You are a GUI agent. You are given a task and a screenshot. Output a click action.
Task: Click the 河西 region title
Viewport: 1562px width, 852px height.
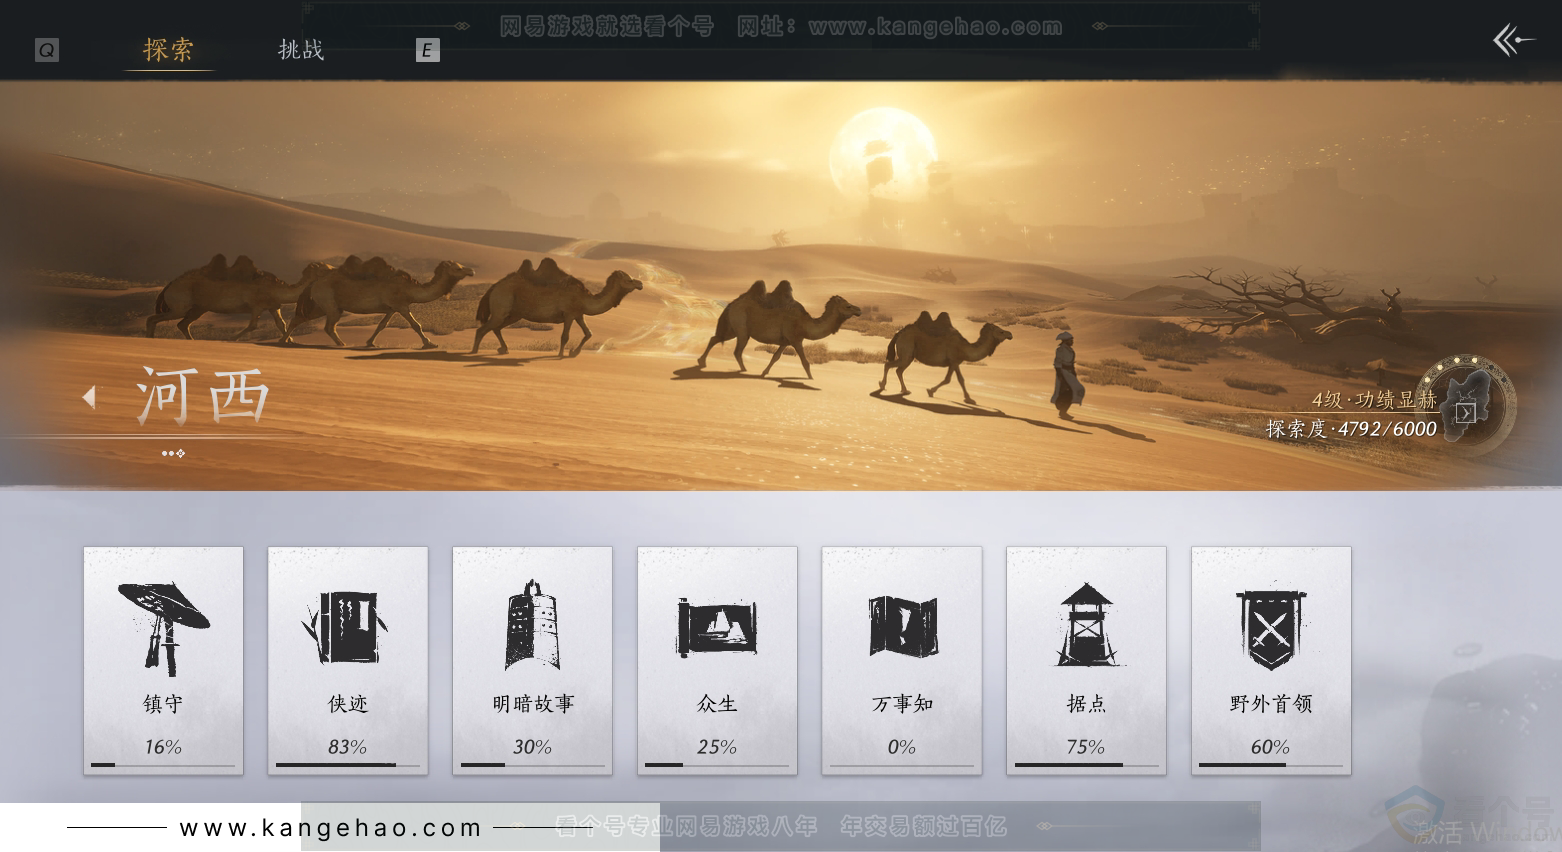(x=203, y=396)
